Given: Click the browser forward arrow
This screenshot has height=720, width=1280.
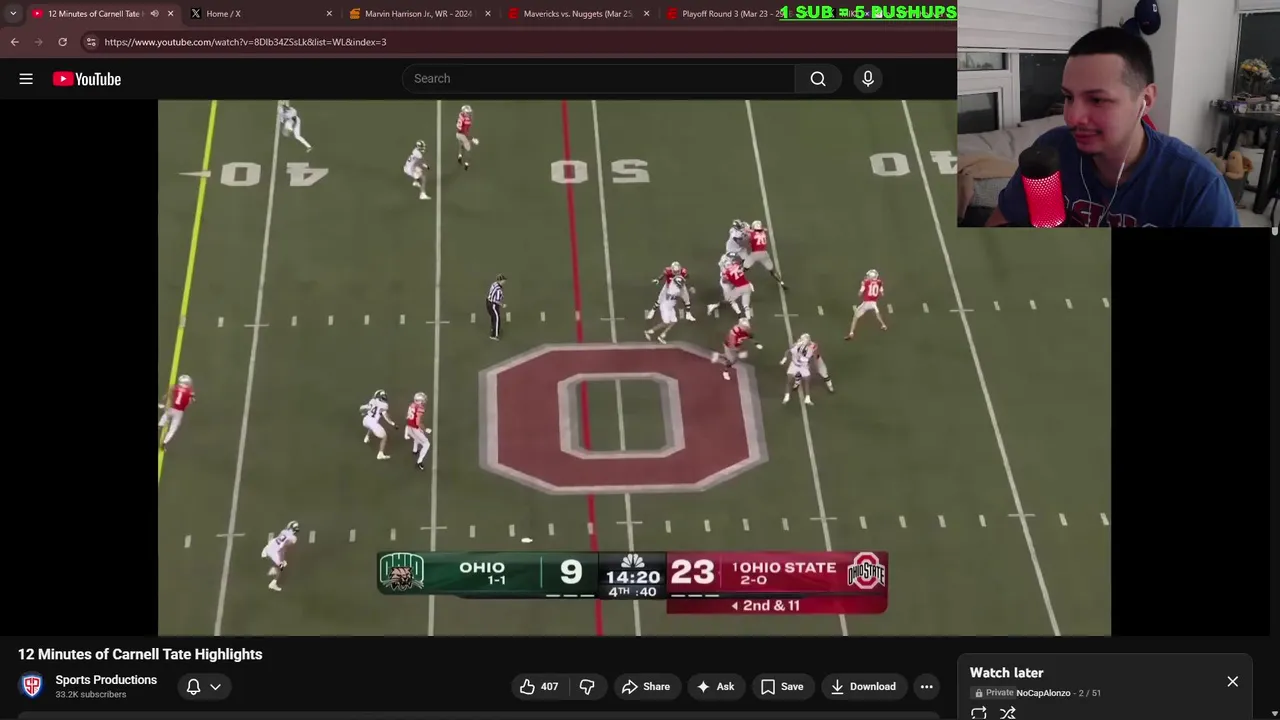Looking at the screenshot, I should coord(38,42).
